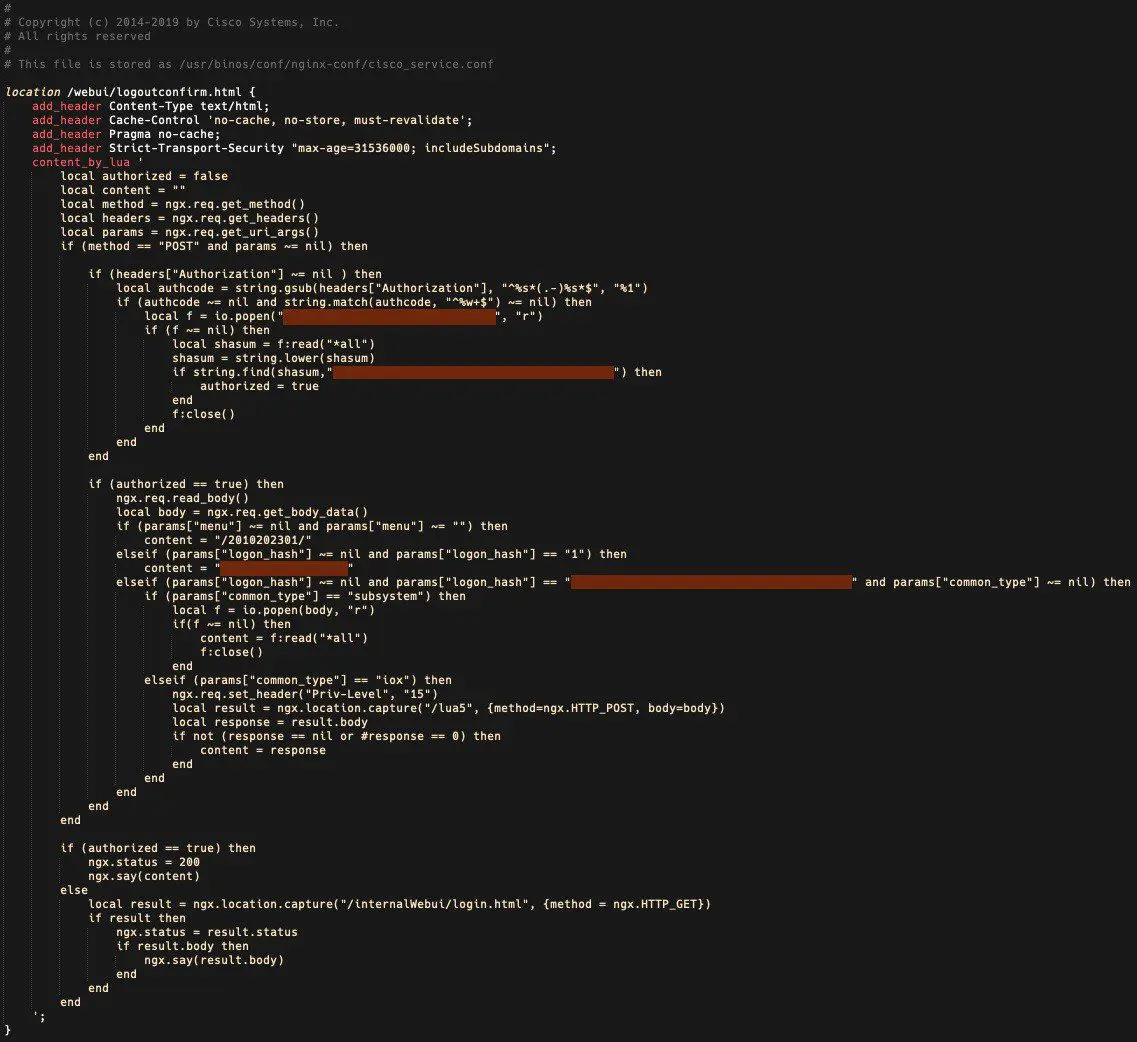Click the location keyword before /webui/logoutconfirm.html
This screenshot has width=1137, height=1042.
pyautogui.click(x=33, y=92)
